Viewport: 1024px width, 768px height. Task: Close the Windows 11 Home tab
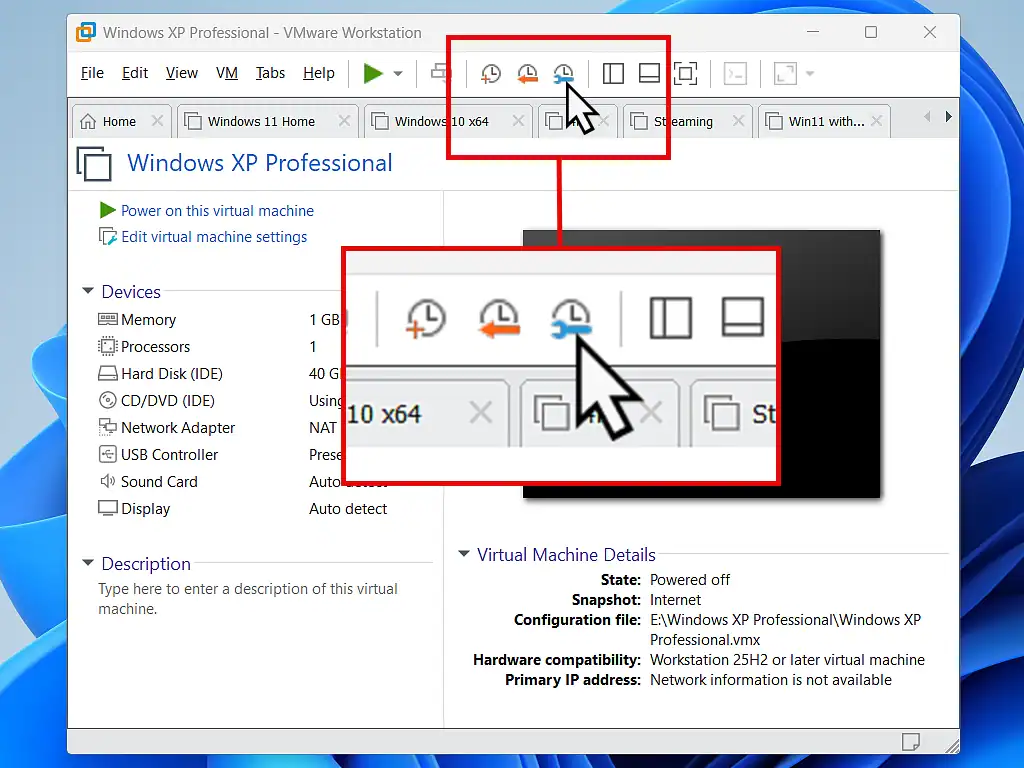coord(344,121)
